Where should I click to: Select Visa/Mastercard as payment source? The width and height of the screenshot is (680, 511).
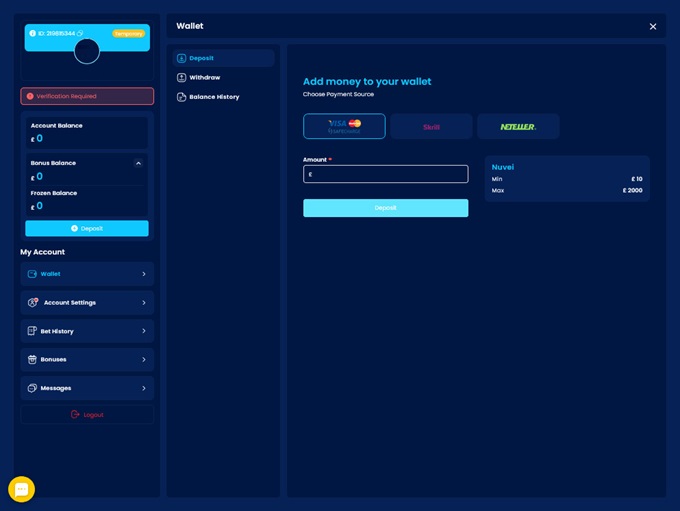[344, 126]
